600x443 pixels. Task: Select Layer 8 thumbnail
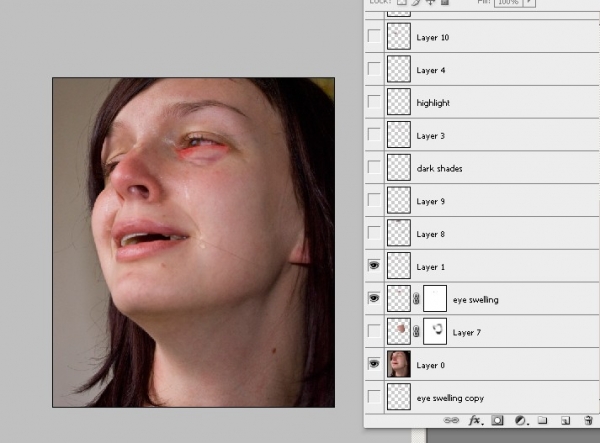(399, 233)
